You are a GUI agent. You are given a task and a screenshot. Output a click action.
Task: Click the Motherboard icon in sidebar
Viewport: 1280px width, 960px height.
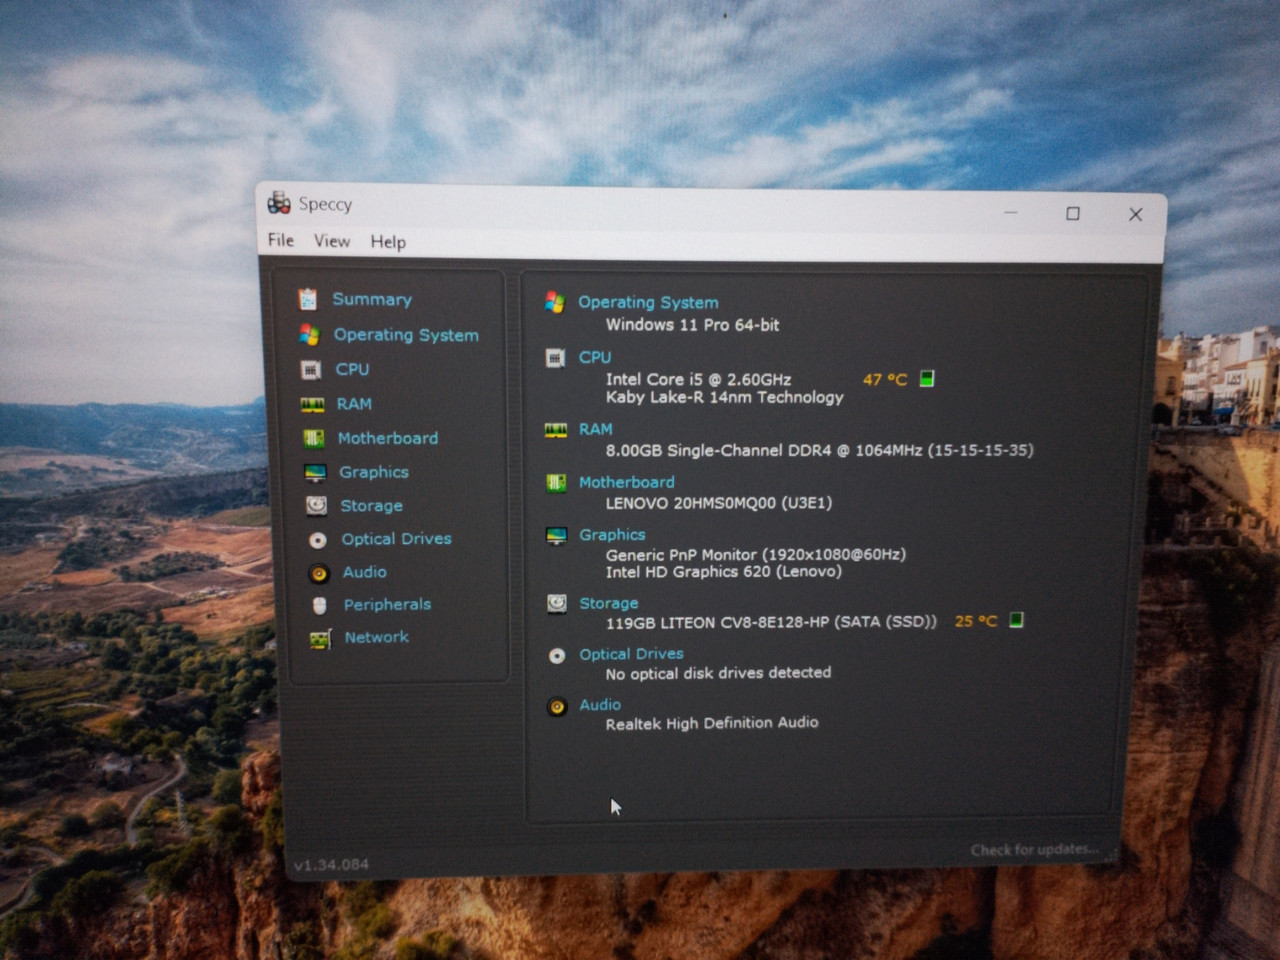point(313,438)
